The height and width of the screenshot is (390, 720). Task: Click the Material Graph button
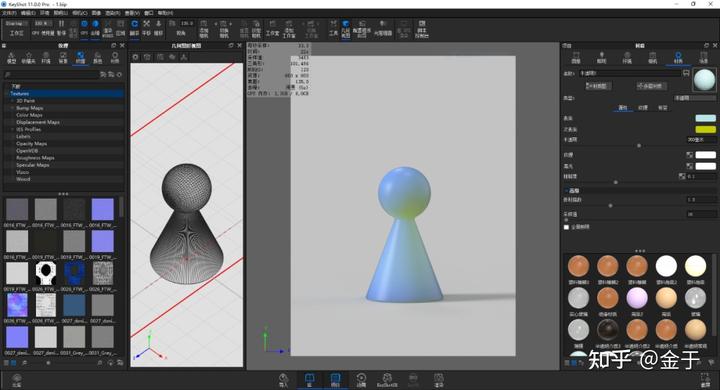[x=598, y=86]
